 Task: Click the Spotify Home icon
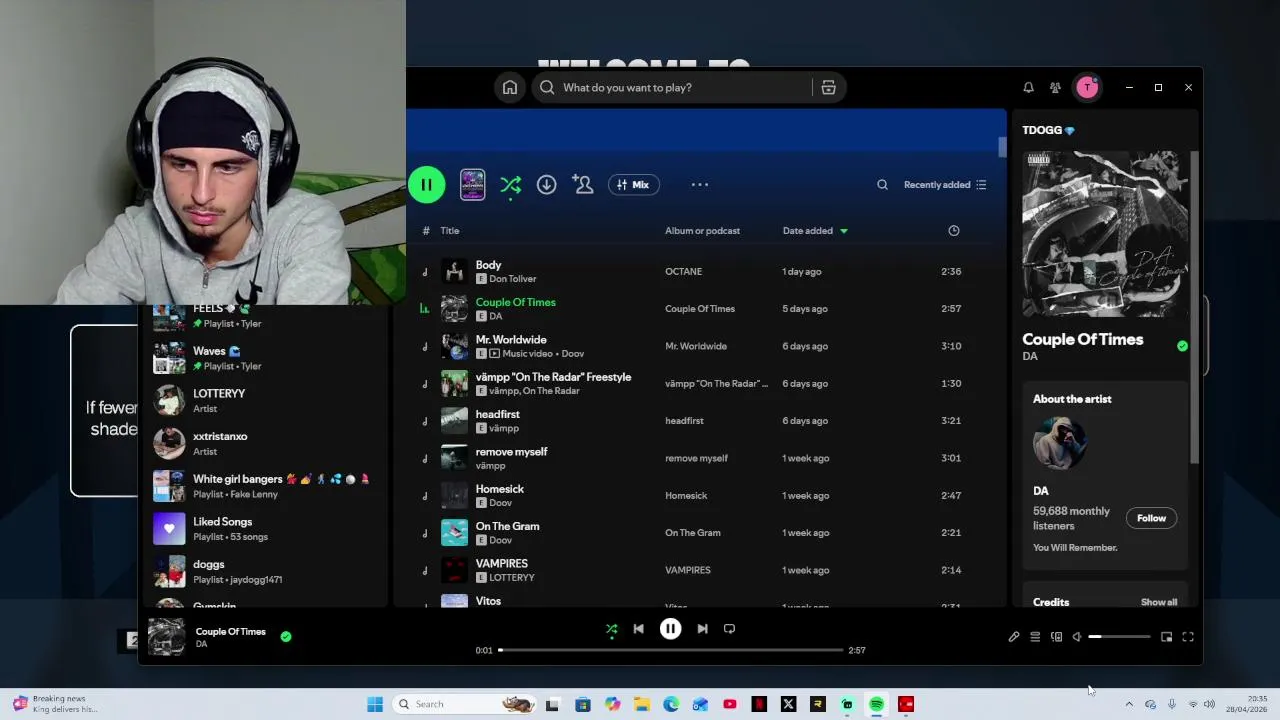(x=510, y=88)
